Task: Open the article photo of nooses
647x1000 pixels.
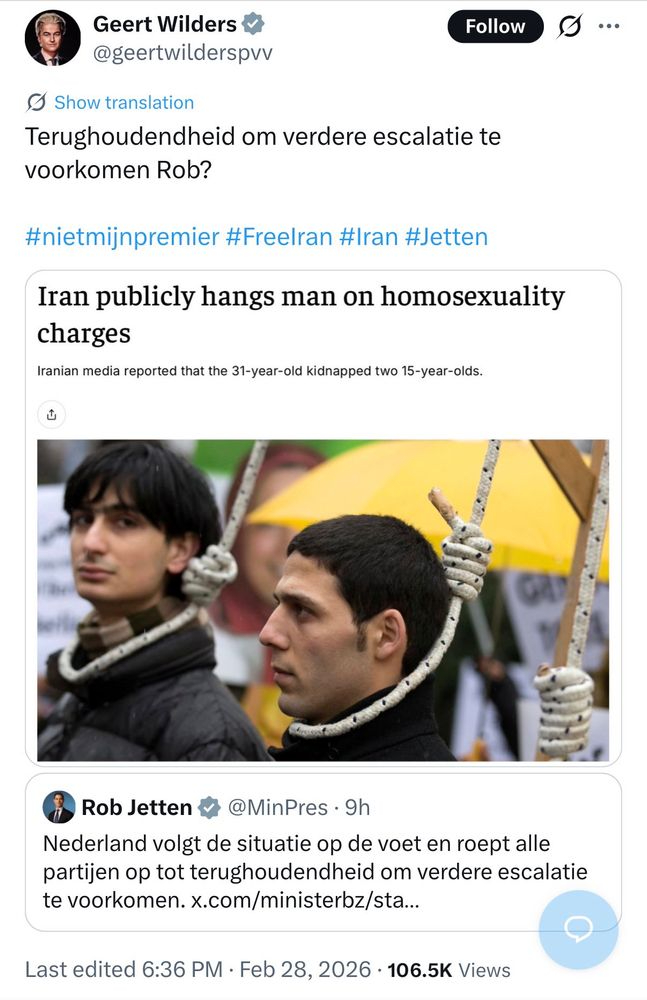Action: (x=323, y=600)
